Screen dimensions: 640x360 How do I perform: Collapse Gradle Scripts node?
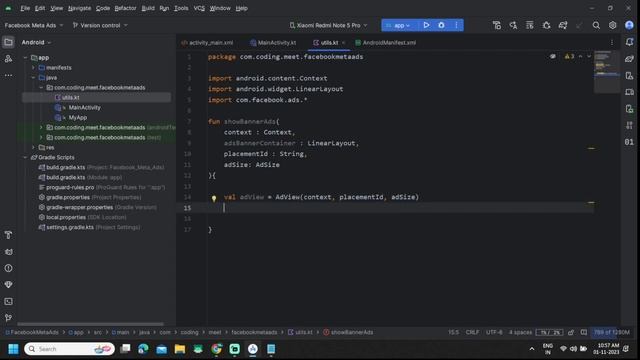tap(26, 158)
